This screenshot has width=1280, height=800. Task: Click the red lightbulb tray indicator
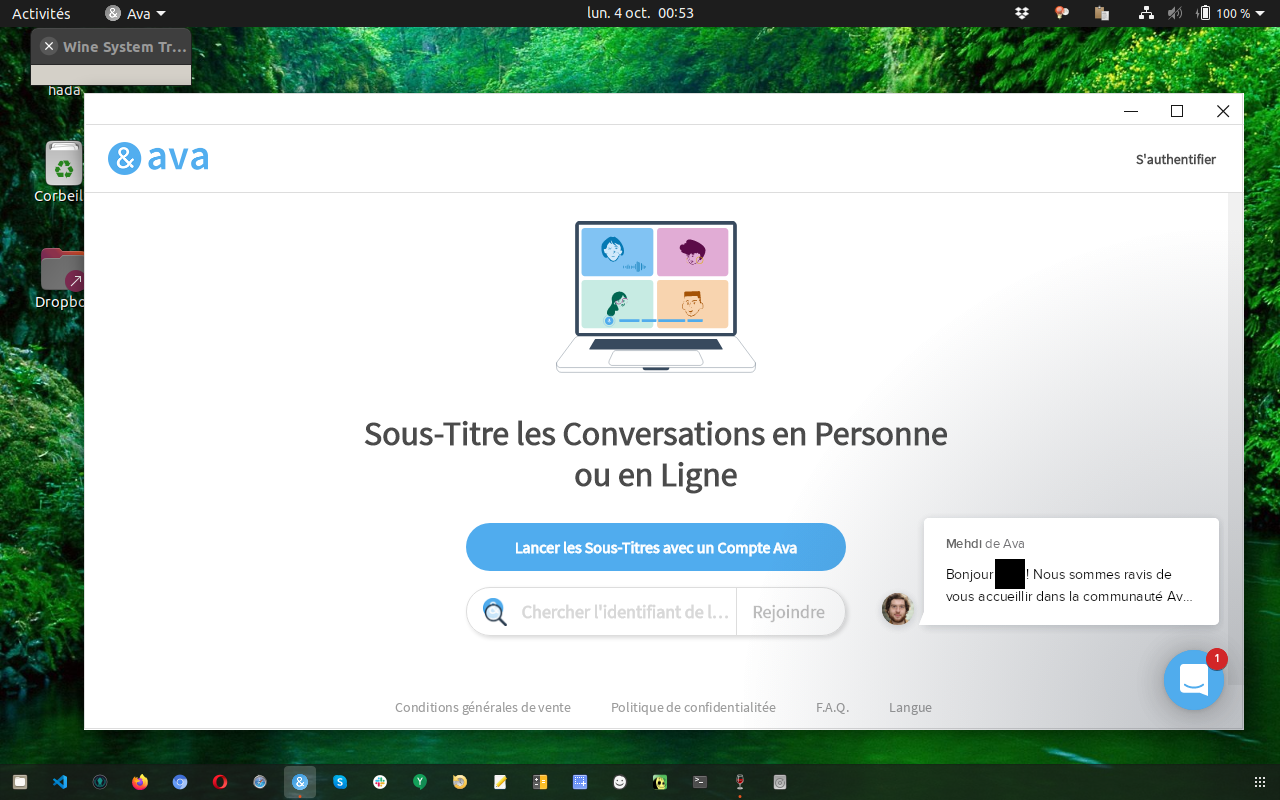1062,13
